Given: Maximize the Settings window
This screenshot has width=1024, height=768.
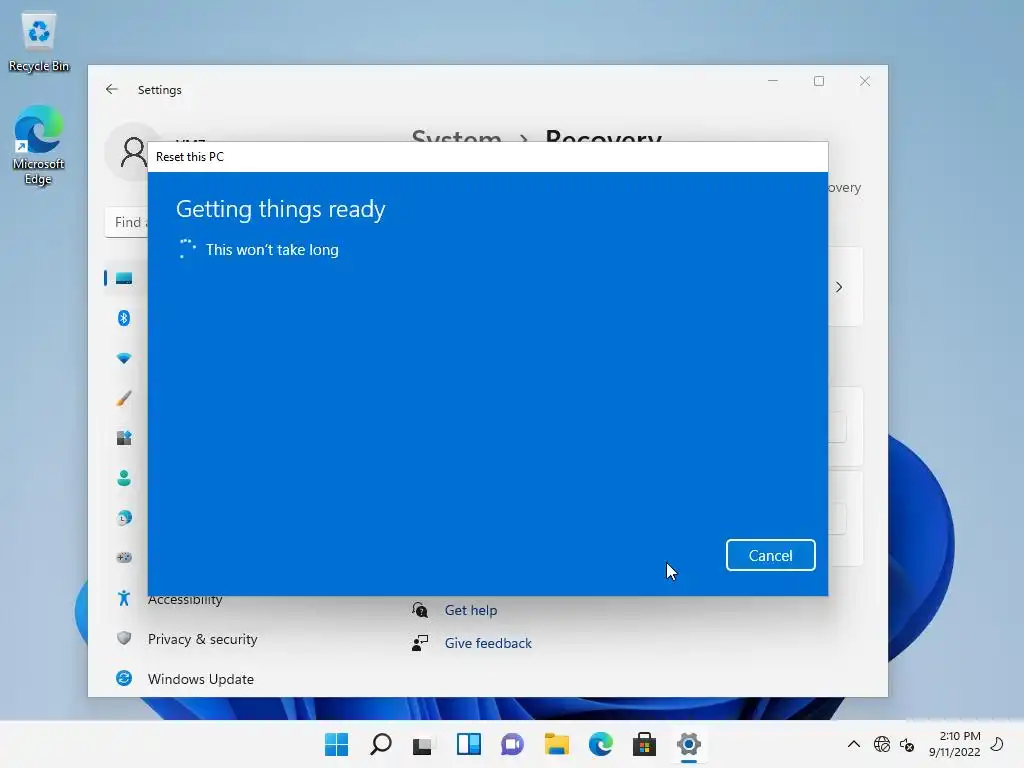Looking at the screenshot, I should (819, 81).
